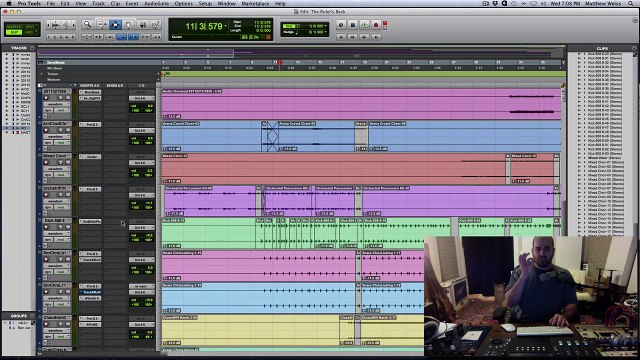Click the red playhead marker in ruler
Image resolution: width=640 pixels, height=360 pixels.
pyautogui.click(x=280, y=62)
